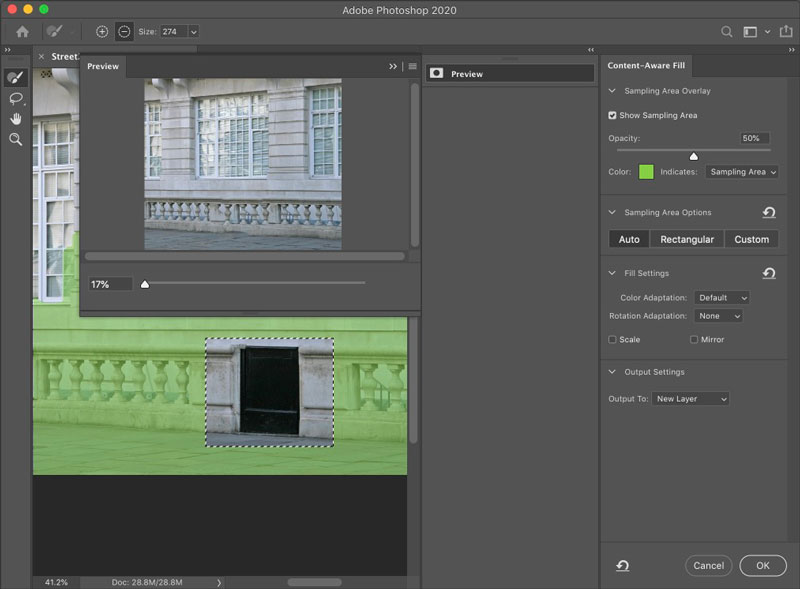Screen dimensions: 800x589
Task: Open the Preview panel flyout menu
Action: click(x=412, y=66)
